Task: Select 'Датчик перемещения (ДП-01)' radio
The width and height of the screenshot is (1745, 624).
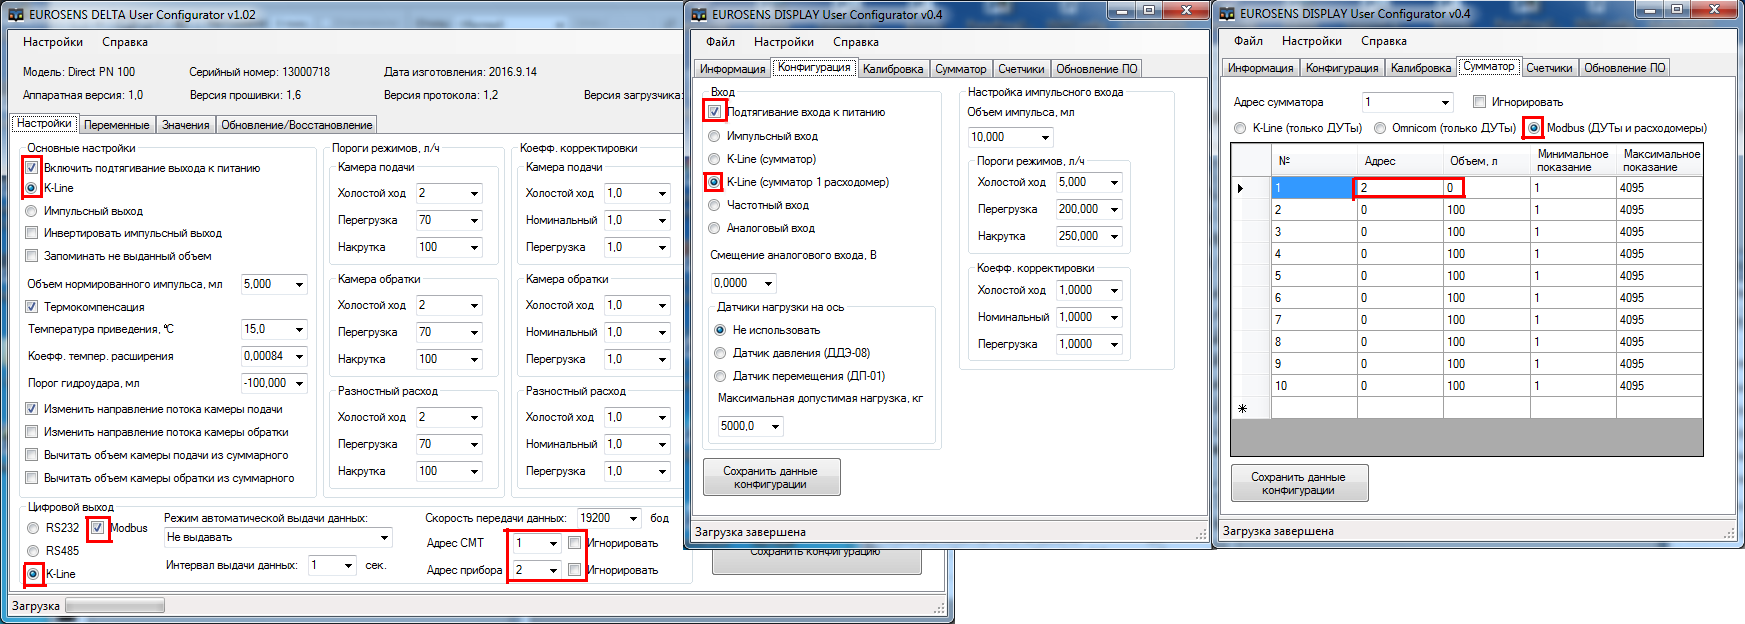Action: pos(720,376)
